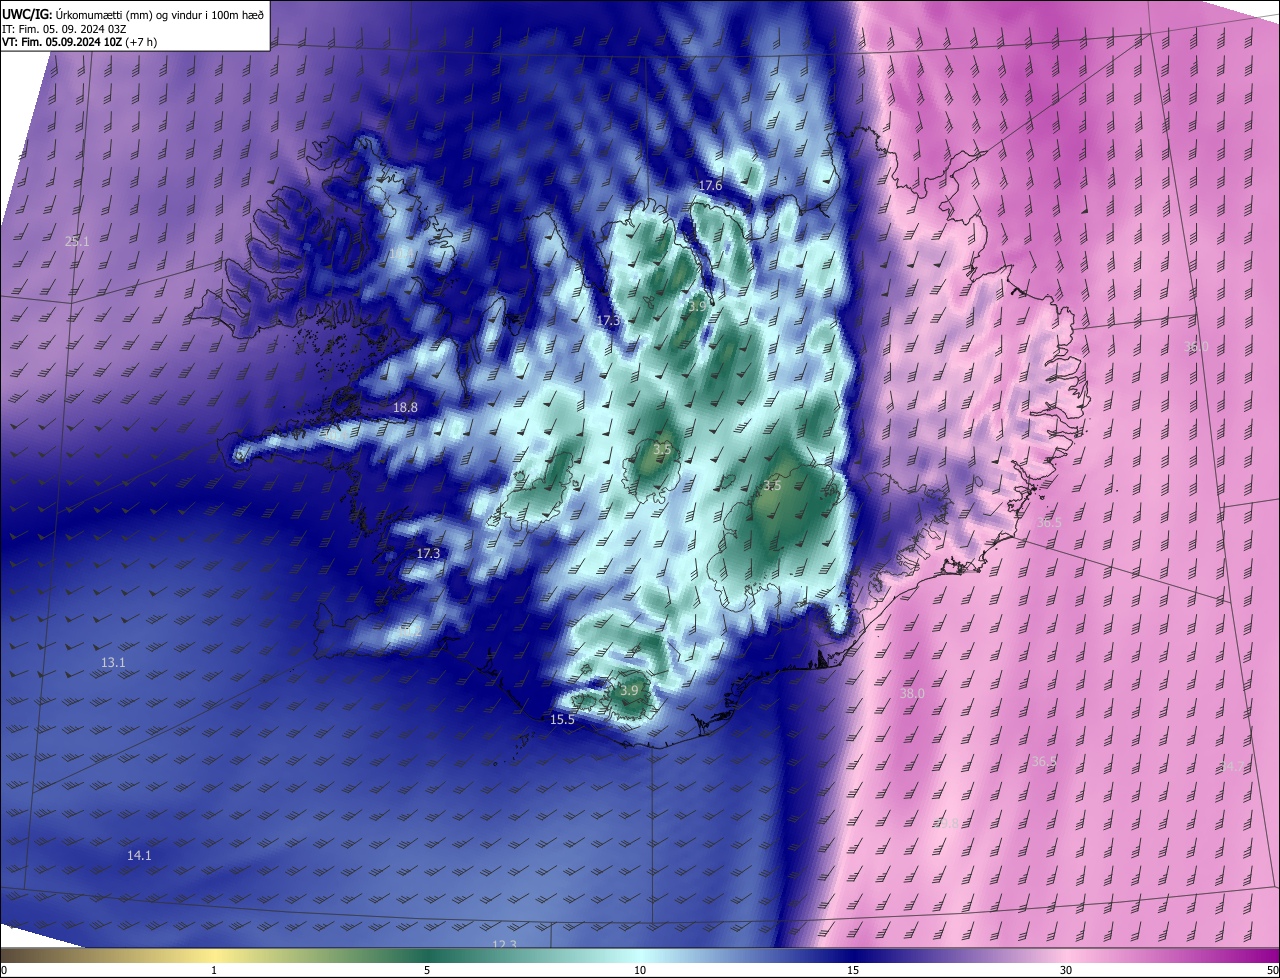Screen dimensions: 1280x978
Task: Click the 12.3 value label above the colorbar
Action: click(x=505, y=945)
